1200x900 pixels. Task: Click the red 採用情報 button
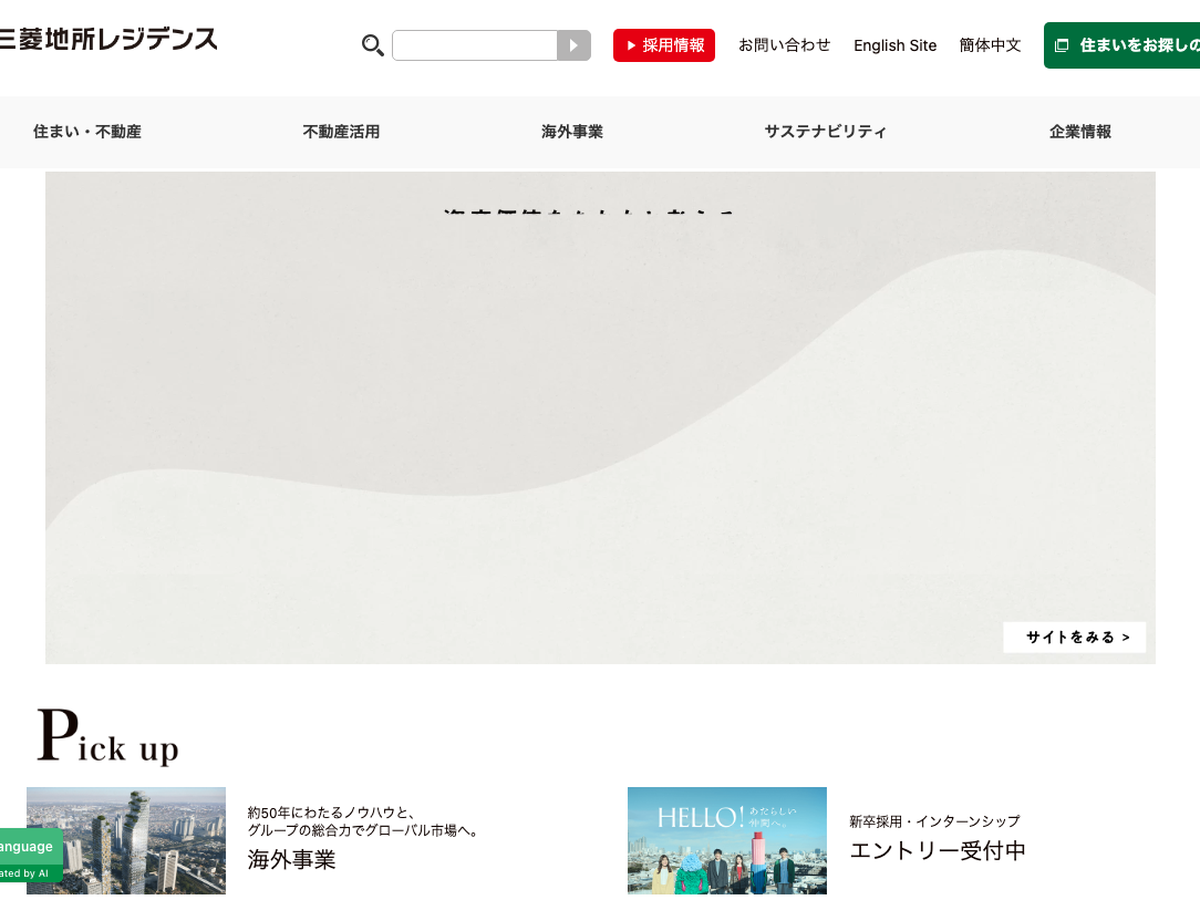[664, 45]
